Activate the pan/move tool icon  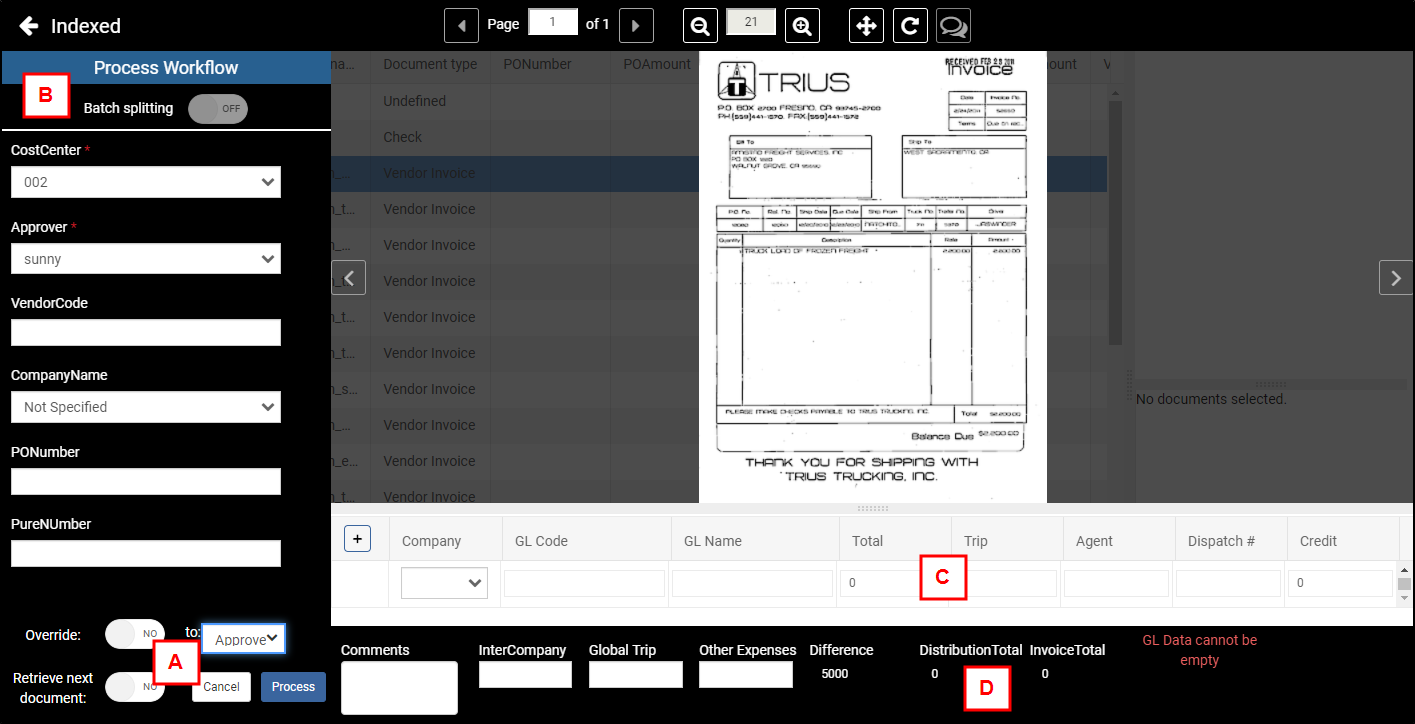tap(866, 25)
